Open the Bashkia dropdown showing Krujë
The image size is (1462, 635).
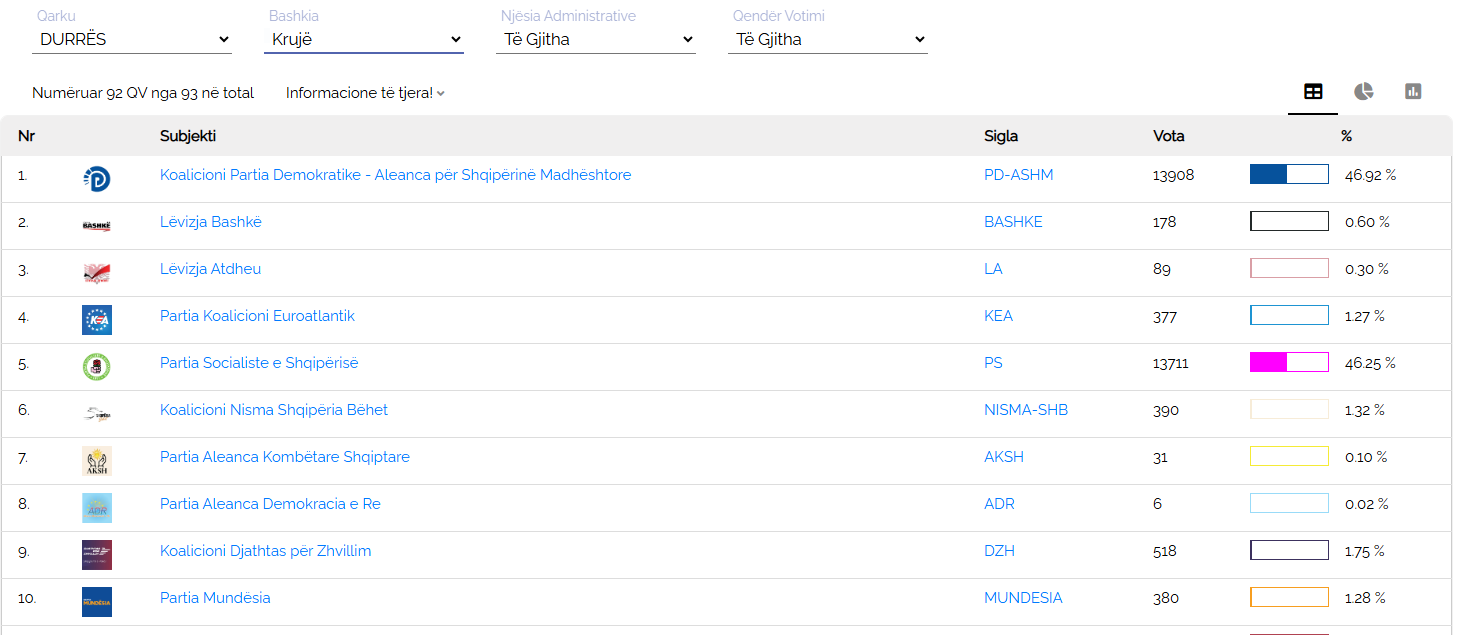(364, 40)
